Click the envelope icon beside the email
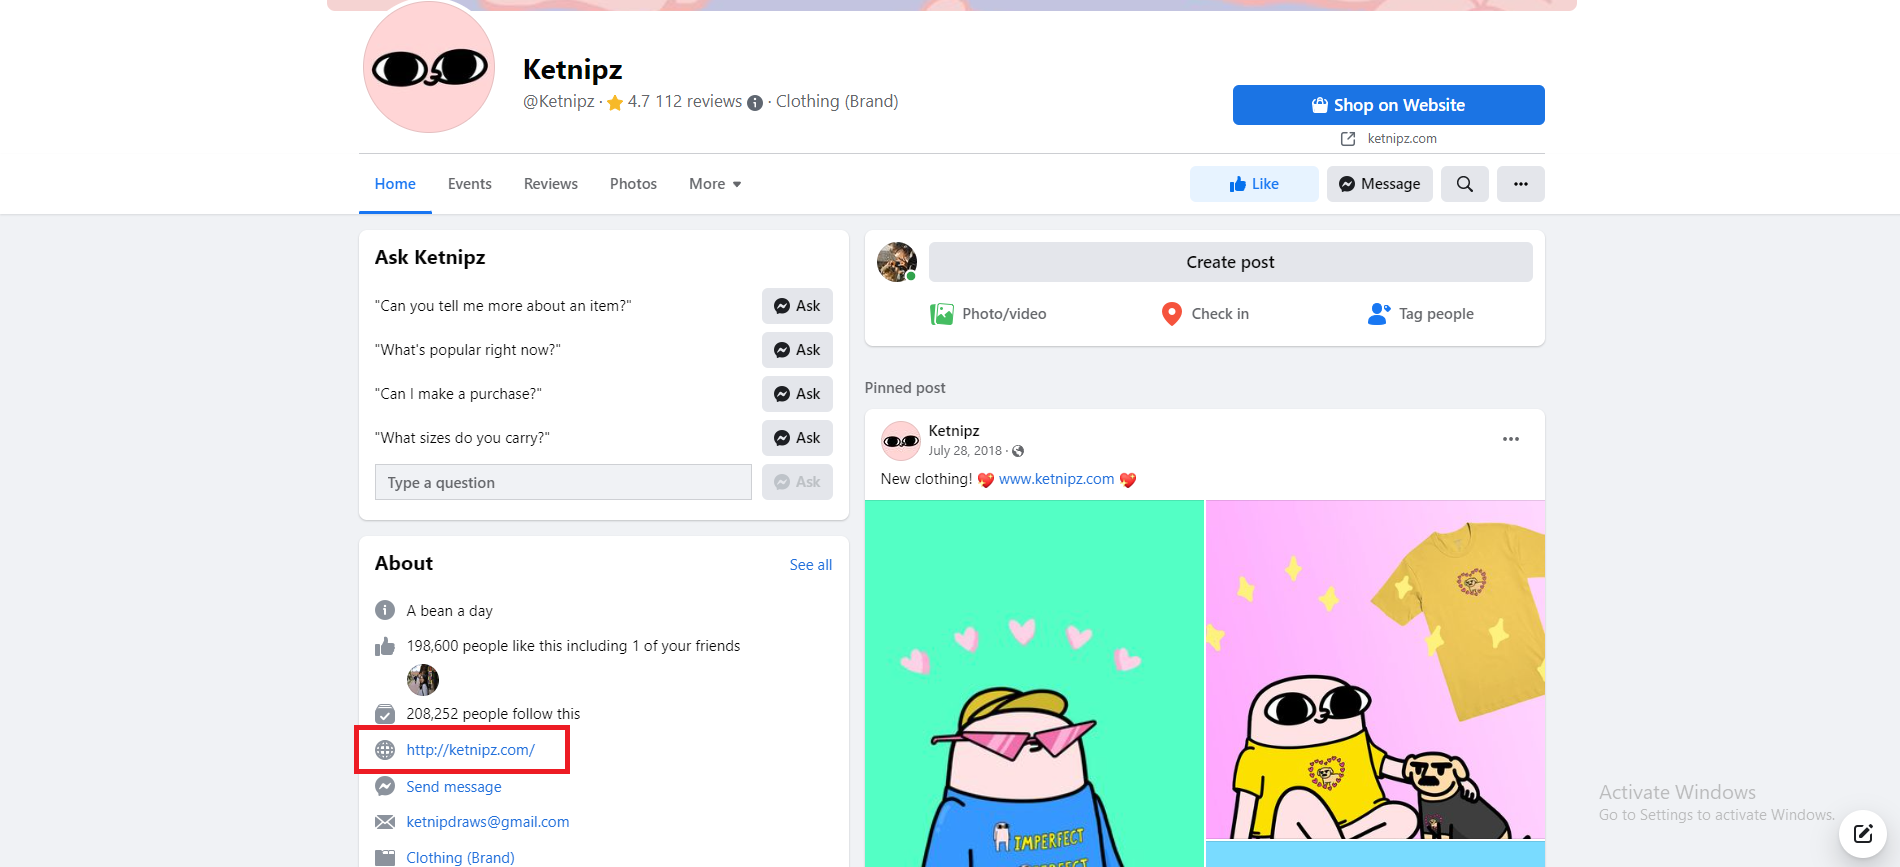 pyautogui.click(x=385, y=822)
